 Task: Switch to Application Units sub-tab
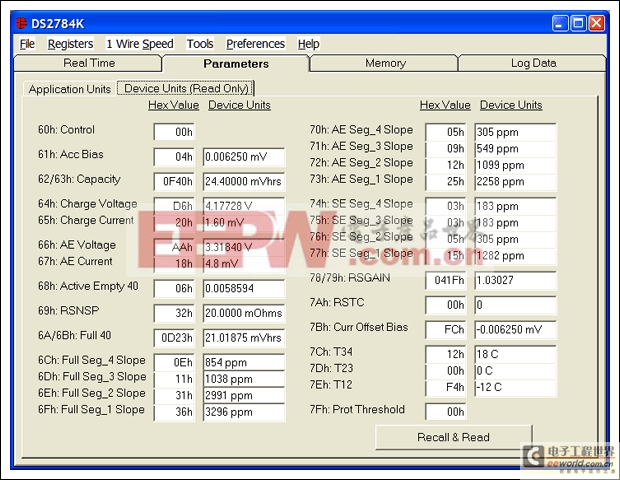click(x=70, y=89)
